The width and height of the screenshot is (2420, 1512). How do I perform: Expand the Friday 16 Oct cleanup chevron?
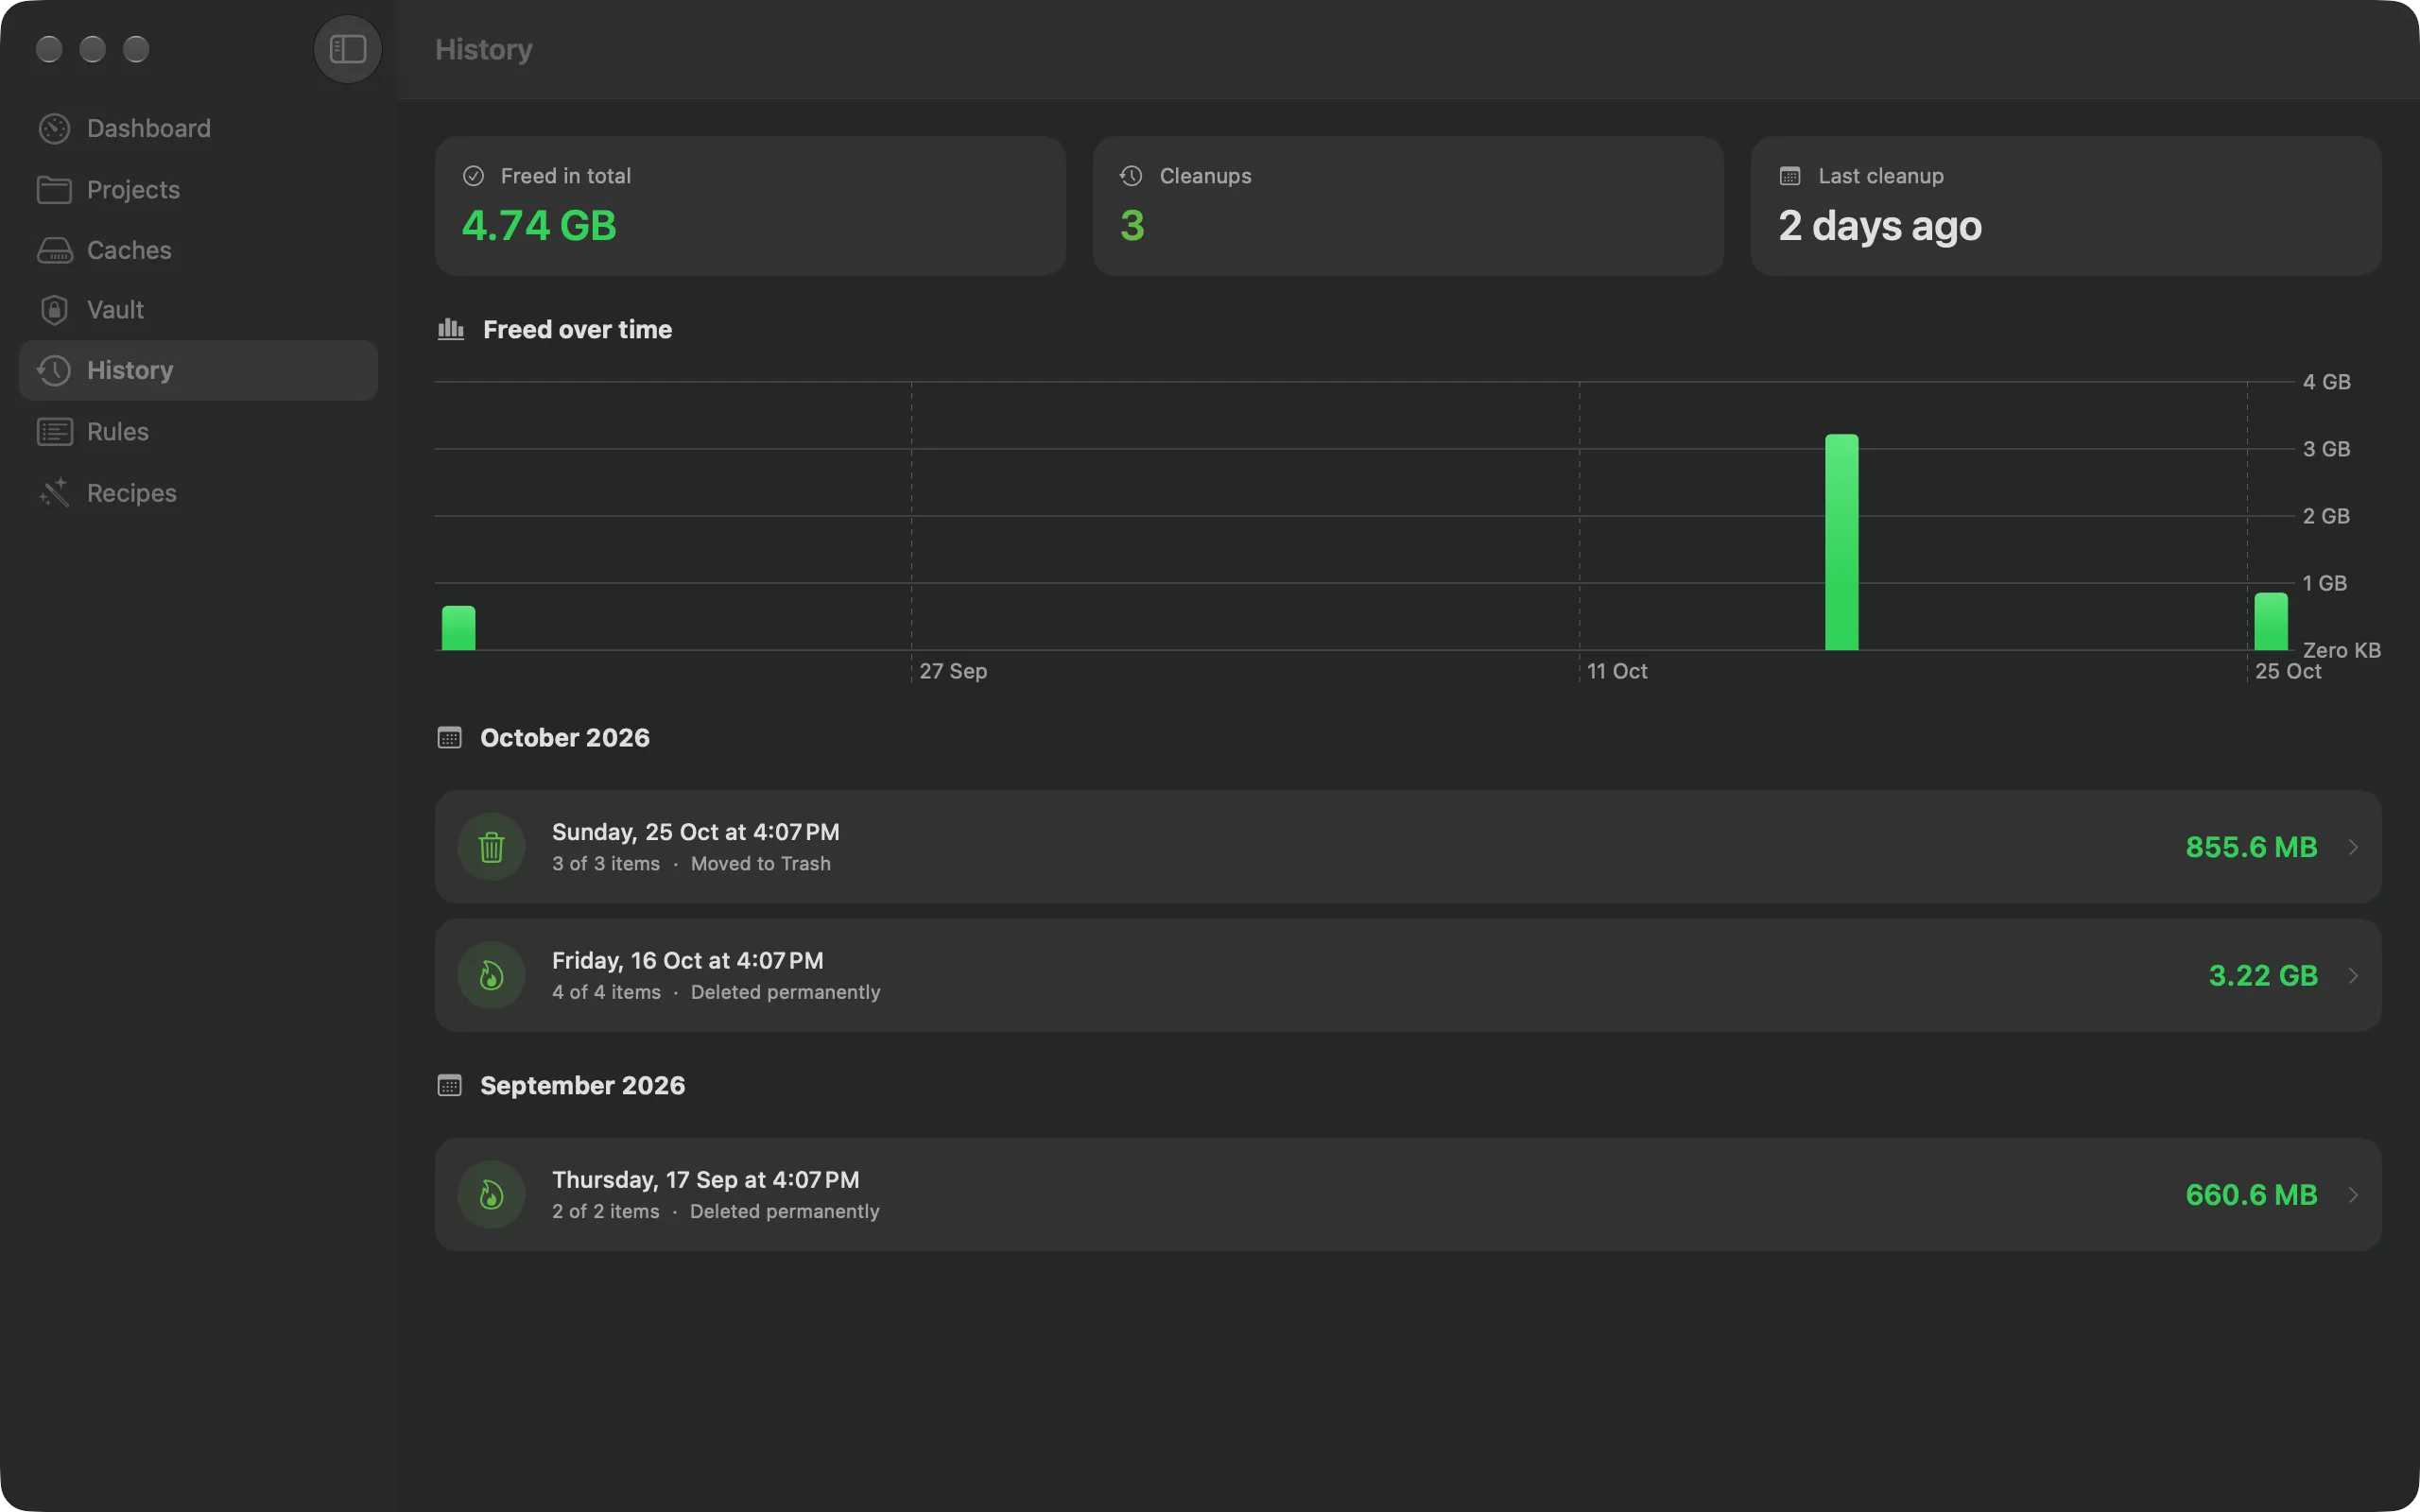[2353, 975]
